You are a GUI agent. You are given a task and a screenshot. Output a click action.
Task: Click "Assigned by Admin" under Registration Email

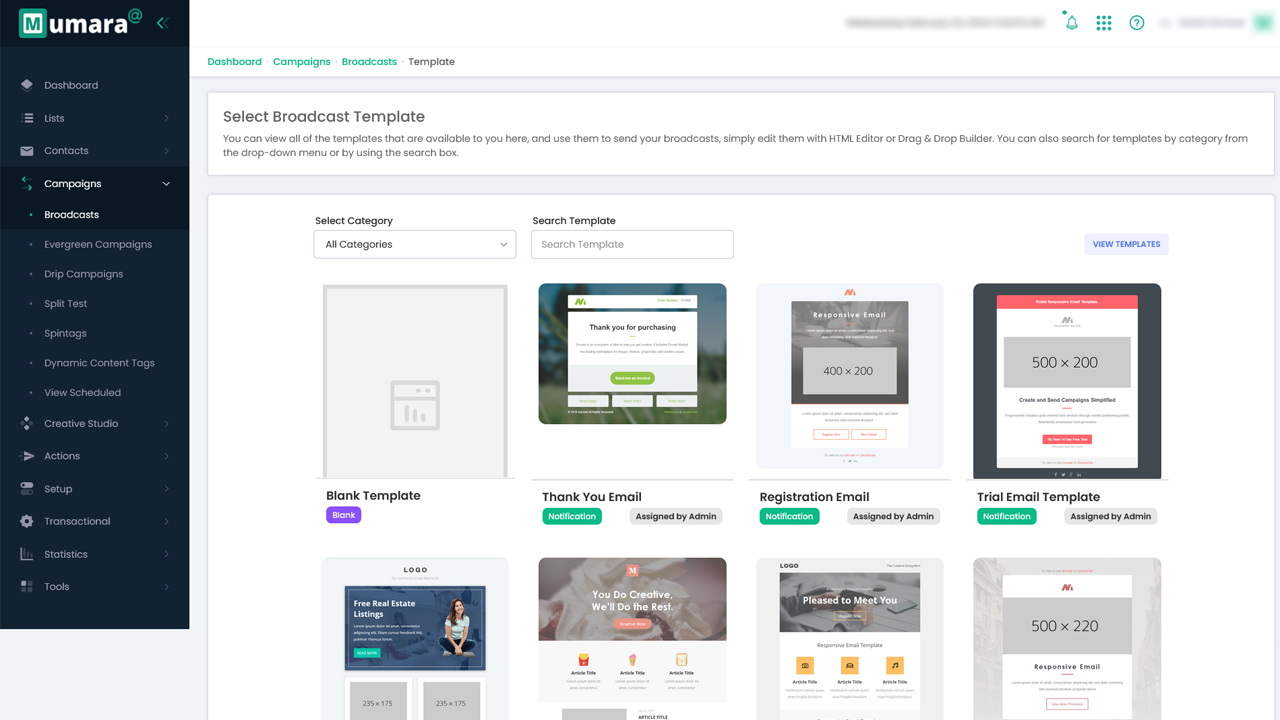point(893,516)
